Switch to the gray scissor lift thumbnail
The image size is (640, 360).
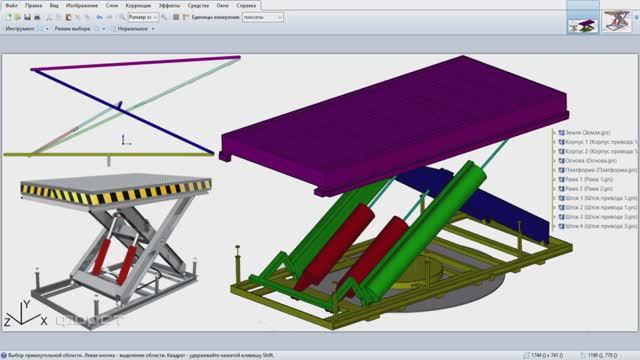pyautogui.click(x=616, y=21)
